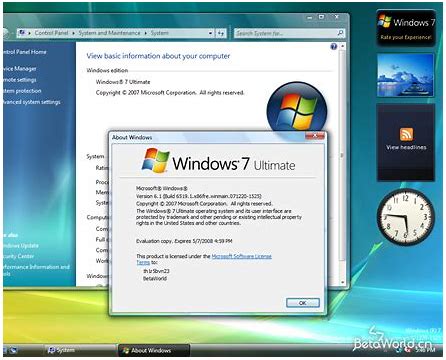The image size is (446, 360).
Task: Open Advanced system settings link
Action: (32, 102)
